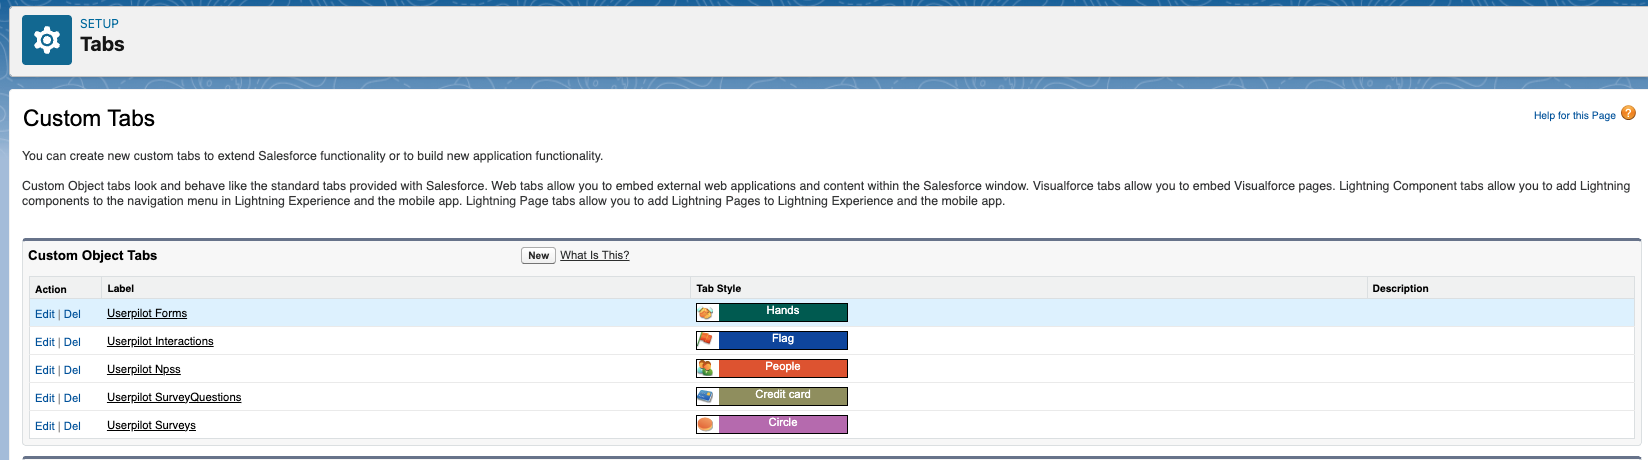This screenshot has height=460, width=1648.
Task: Click the Credit card tab style icon
Action: click(707, 397)
